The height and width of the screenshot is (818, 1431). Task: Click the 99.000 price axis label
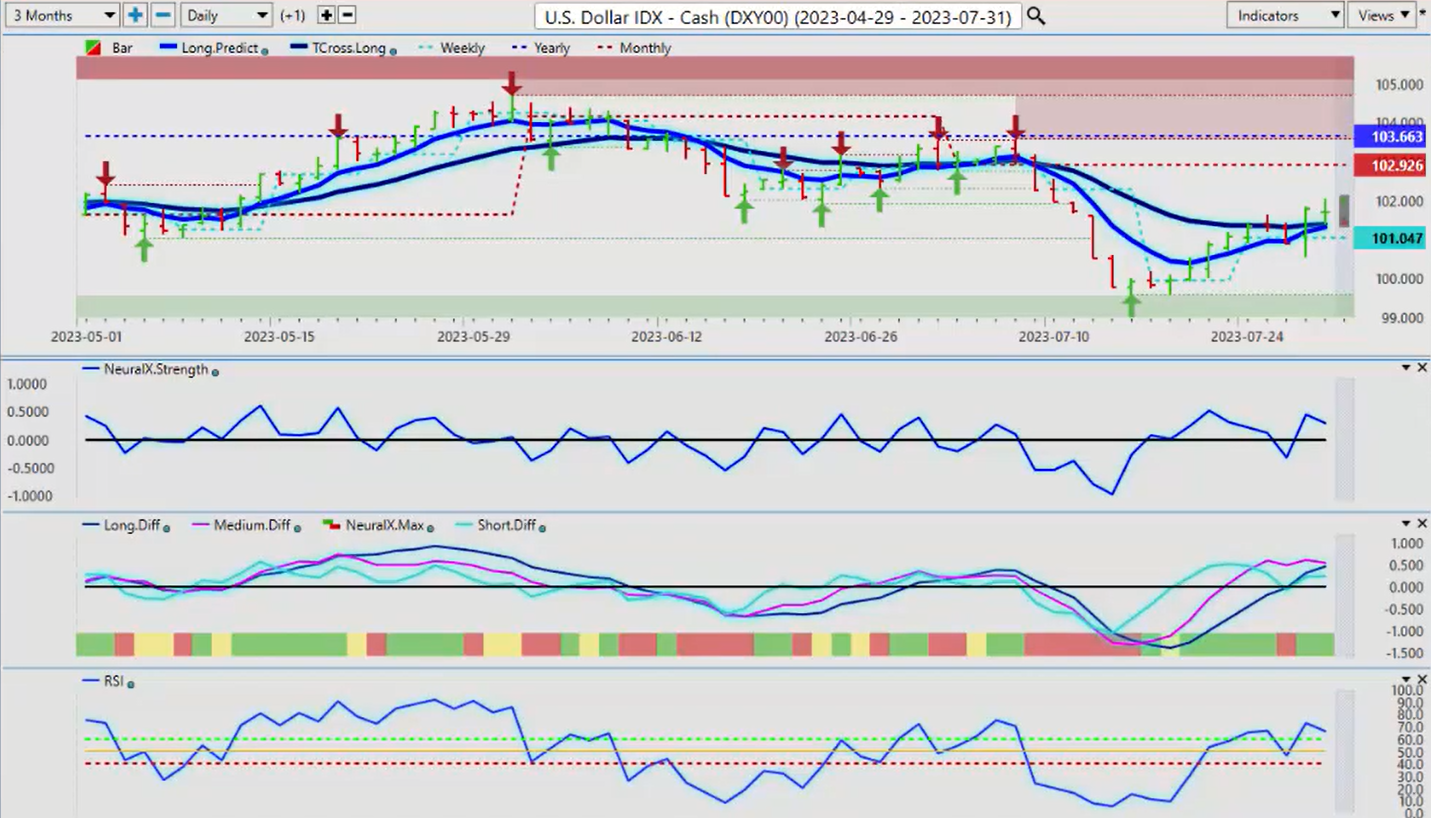(1400, 318)
